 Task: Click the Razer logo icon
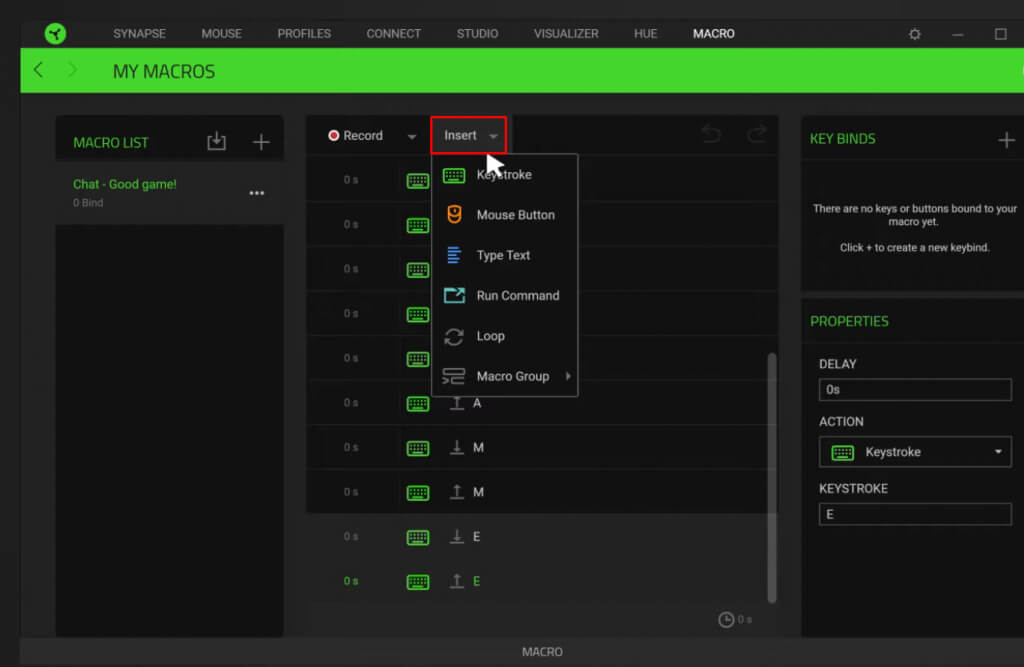(56, 33)
